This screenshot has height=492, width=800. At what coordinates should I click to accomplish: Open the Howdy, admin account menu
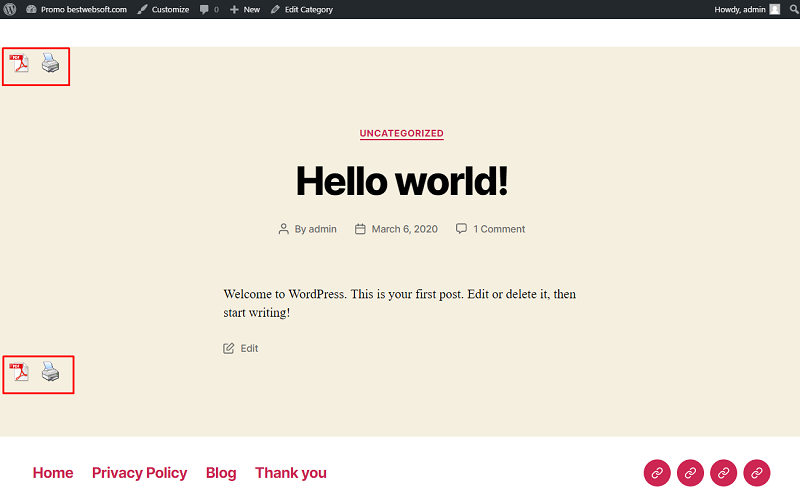coord(747,9)
